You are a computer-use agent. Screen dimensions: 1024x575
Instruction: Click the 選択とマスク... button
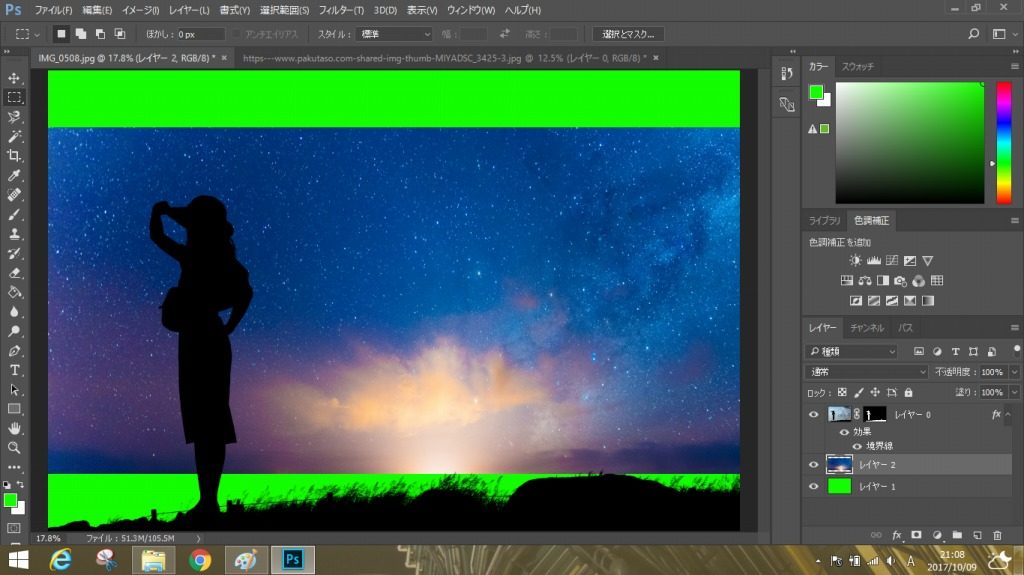pos(628,34)
